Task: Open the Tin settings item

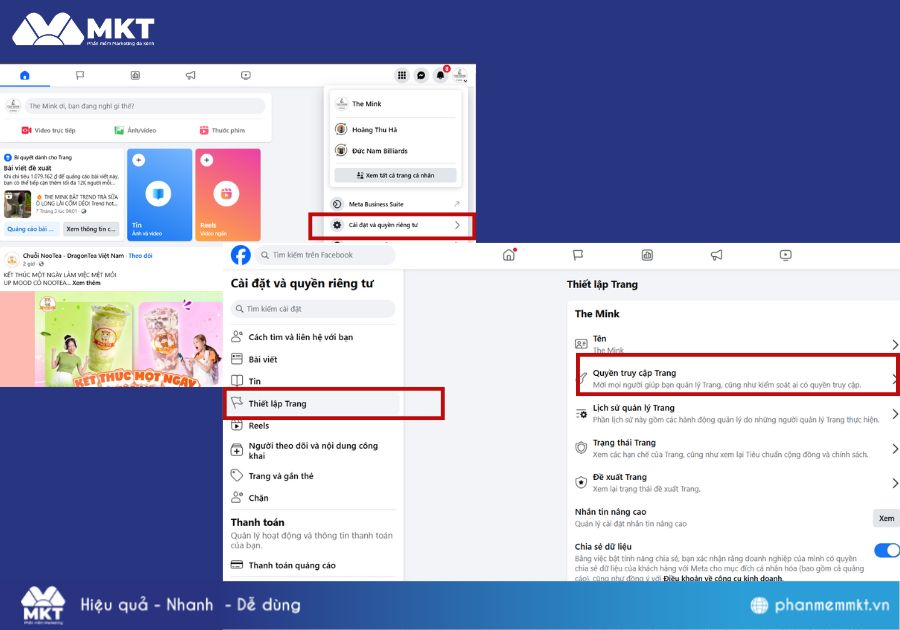Action: click(x=313, y=381)
